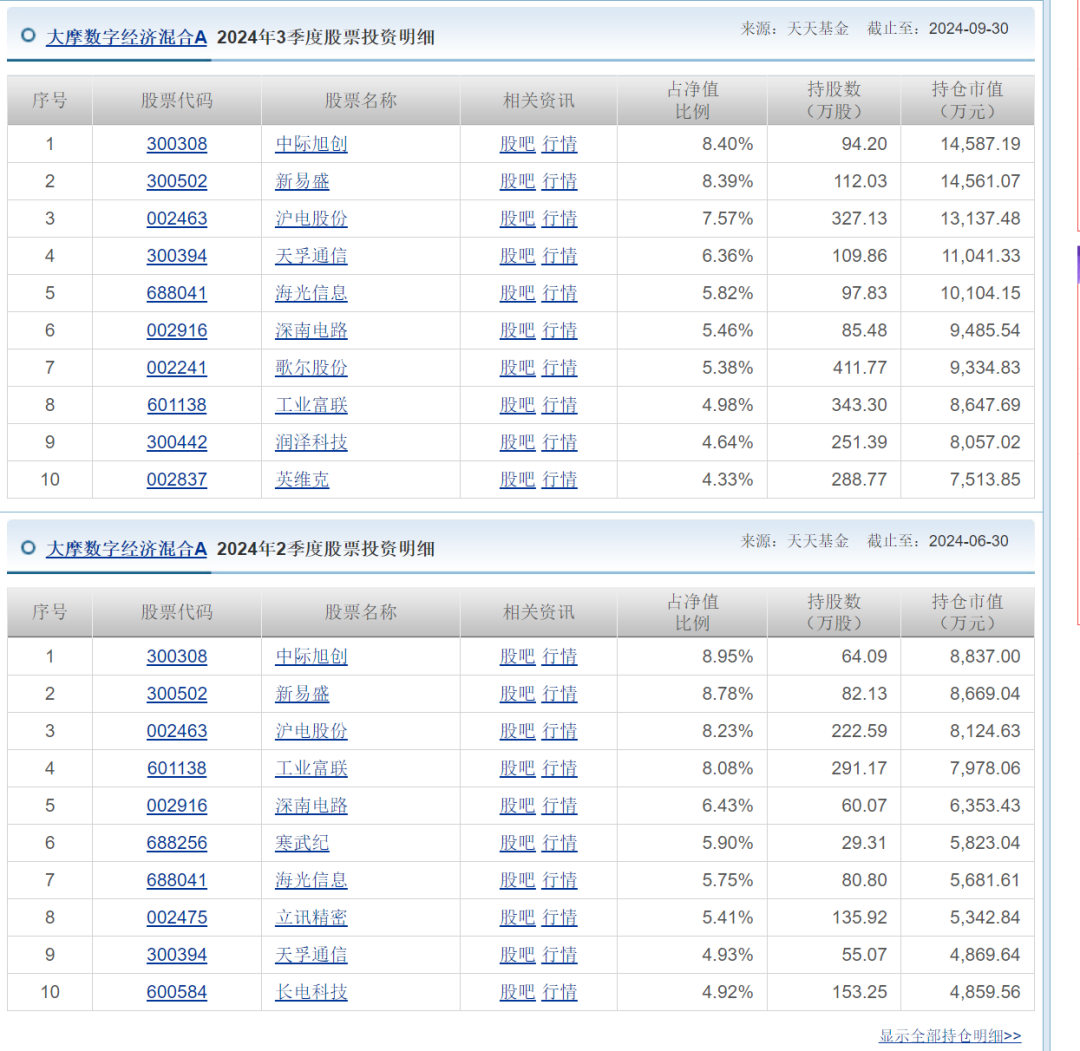The height and width of the screenshot is (1051, 1080).
Task: Open stock code 601138 in the 2024年2季度 table
Action: tap(177, 768)
